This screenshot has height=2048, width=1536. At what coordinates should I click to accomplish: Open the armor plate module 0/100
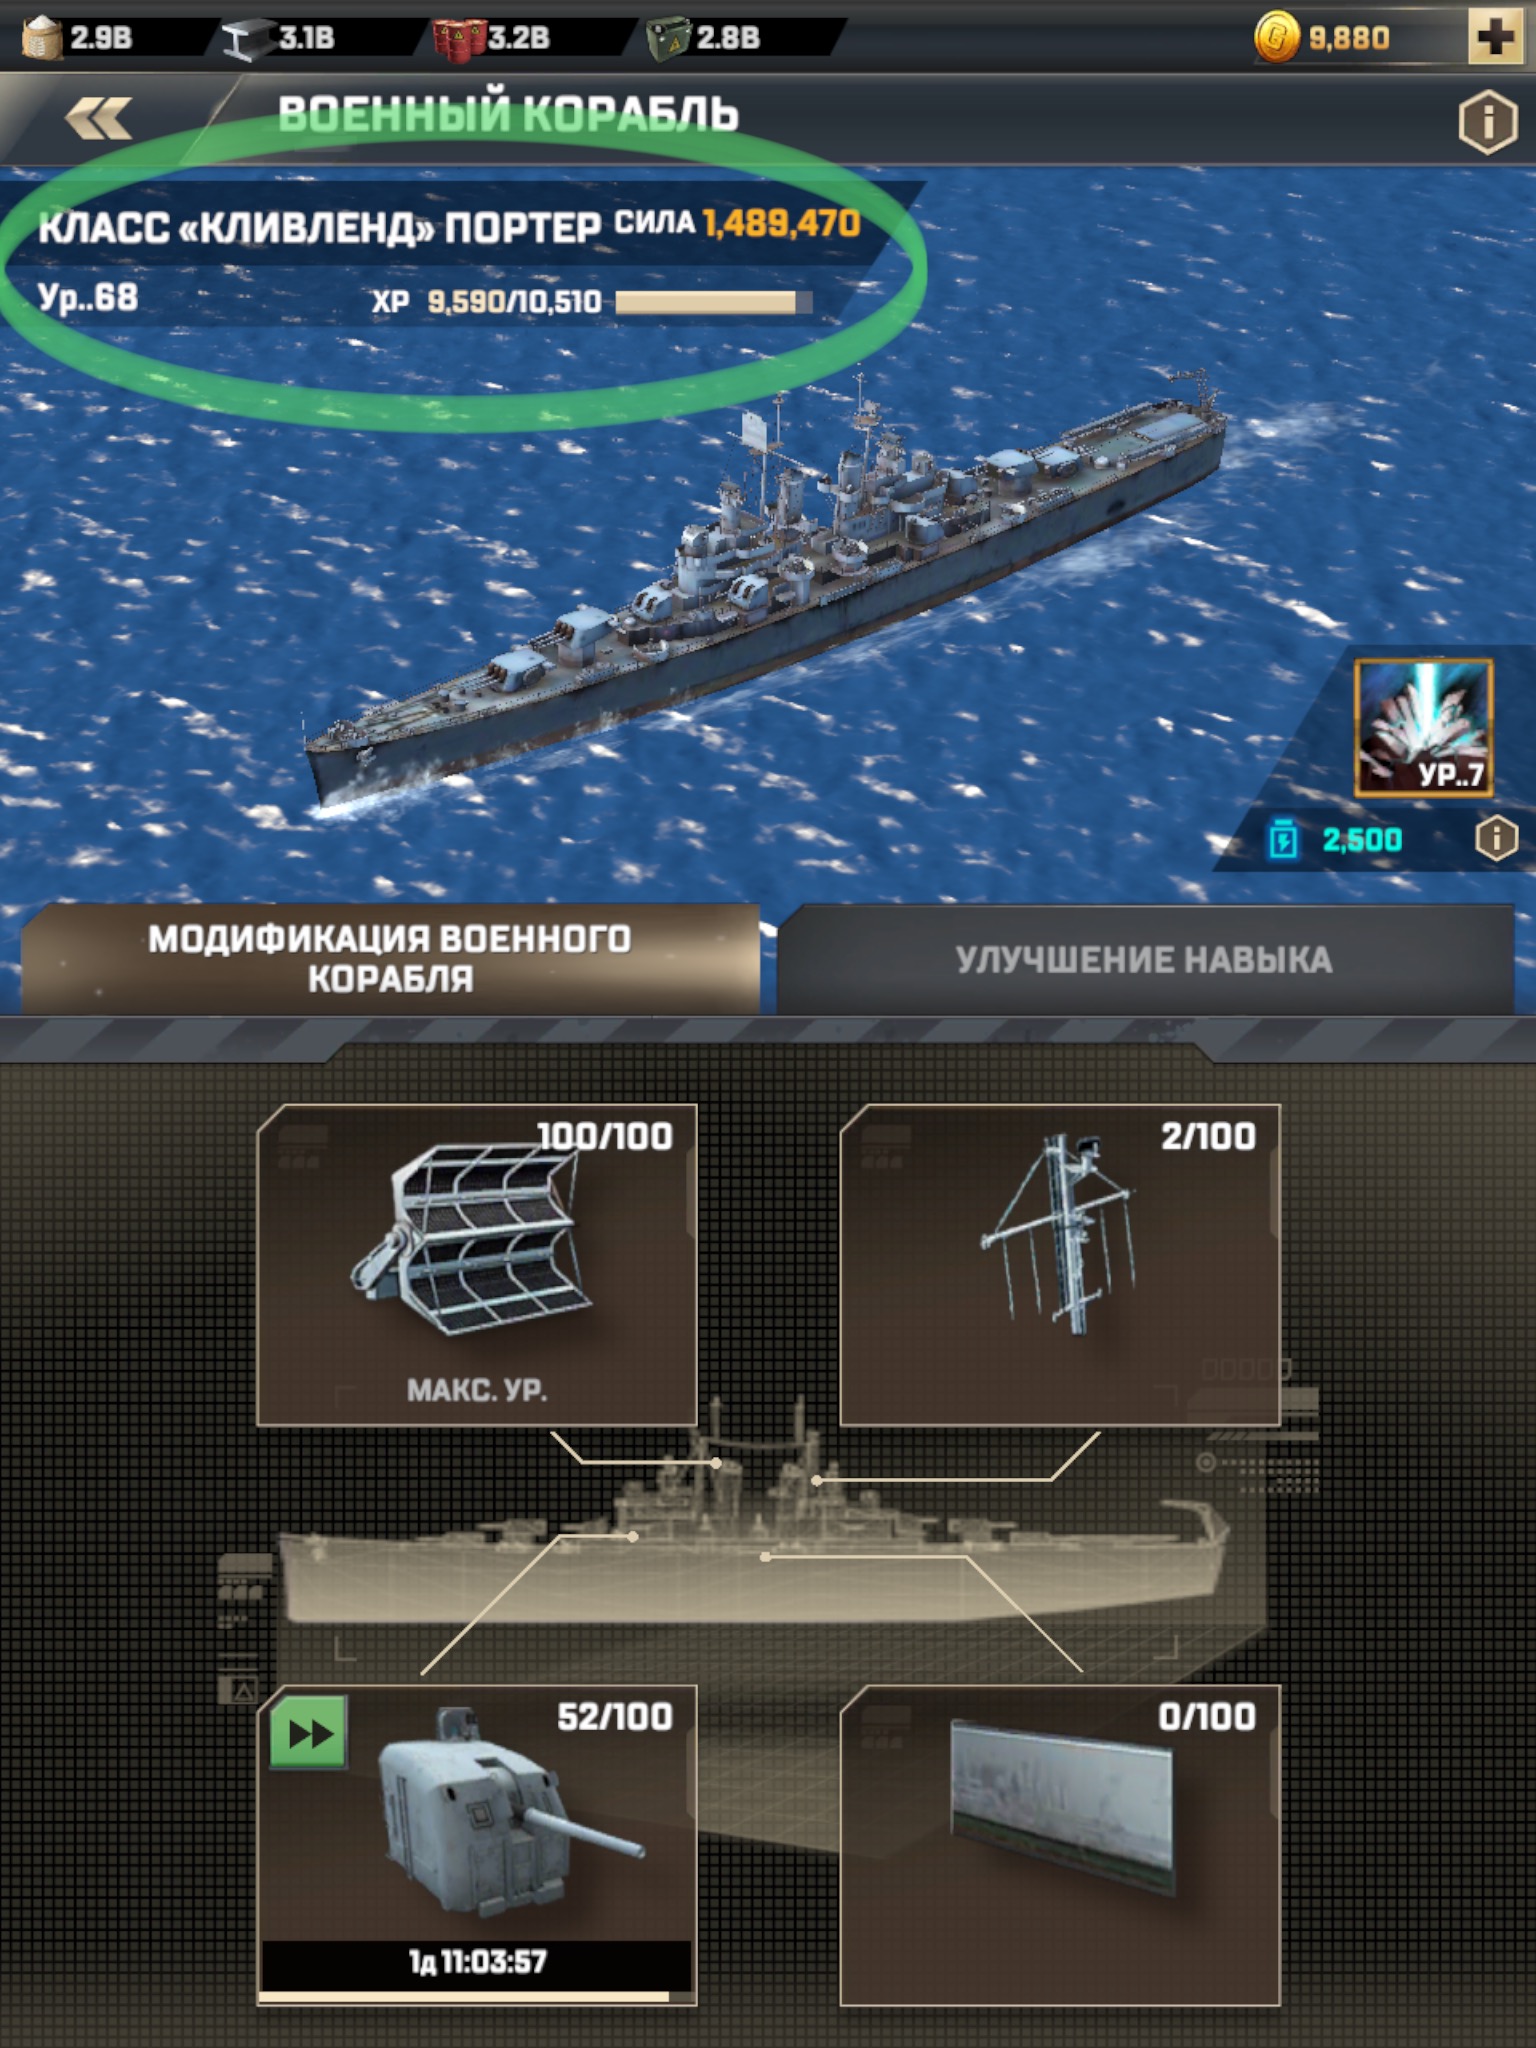[1060, 1845]
